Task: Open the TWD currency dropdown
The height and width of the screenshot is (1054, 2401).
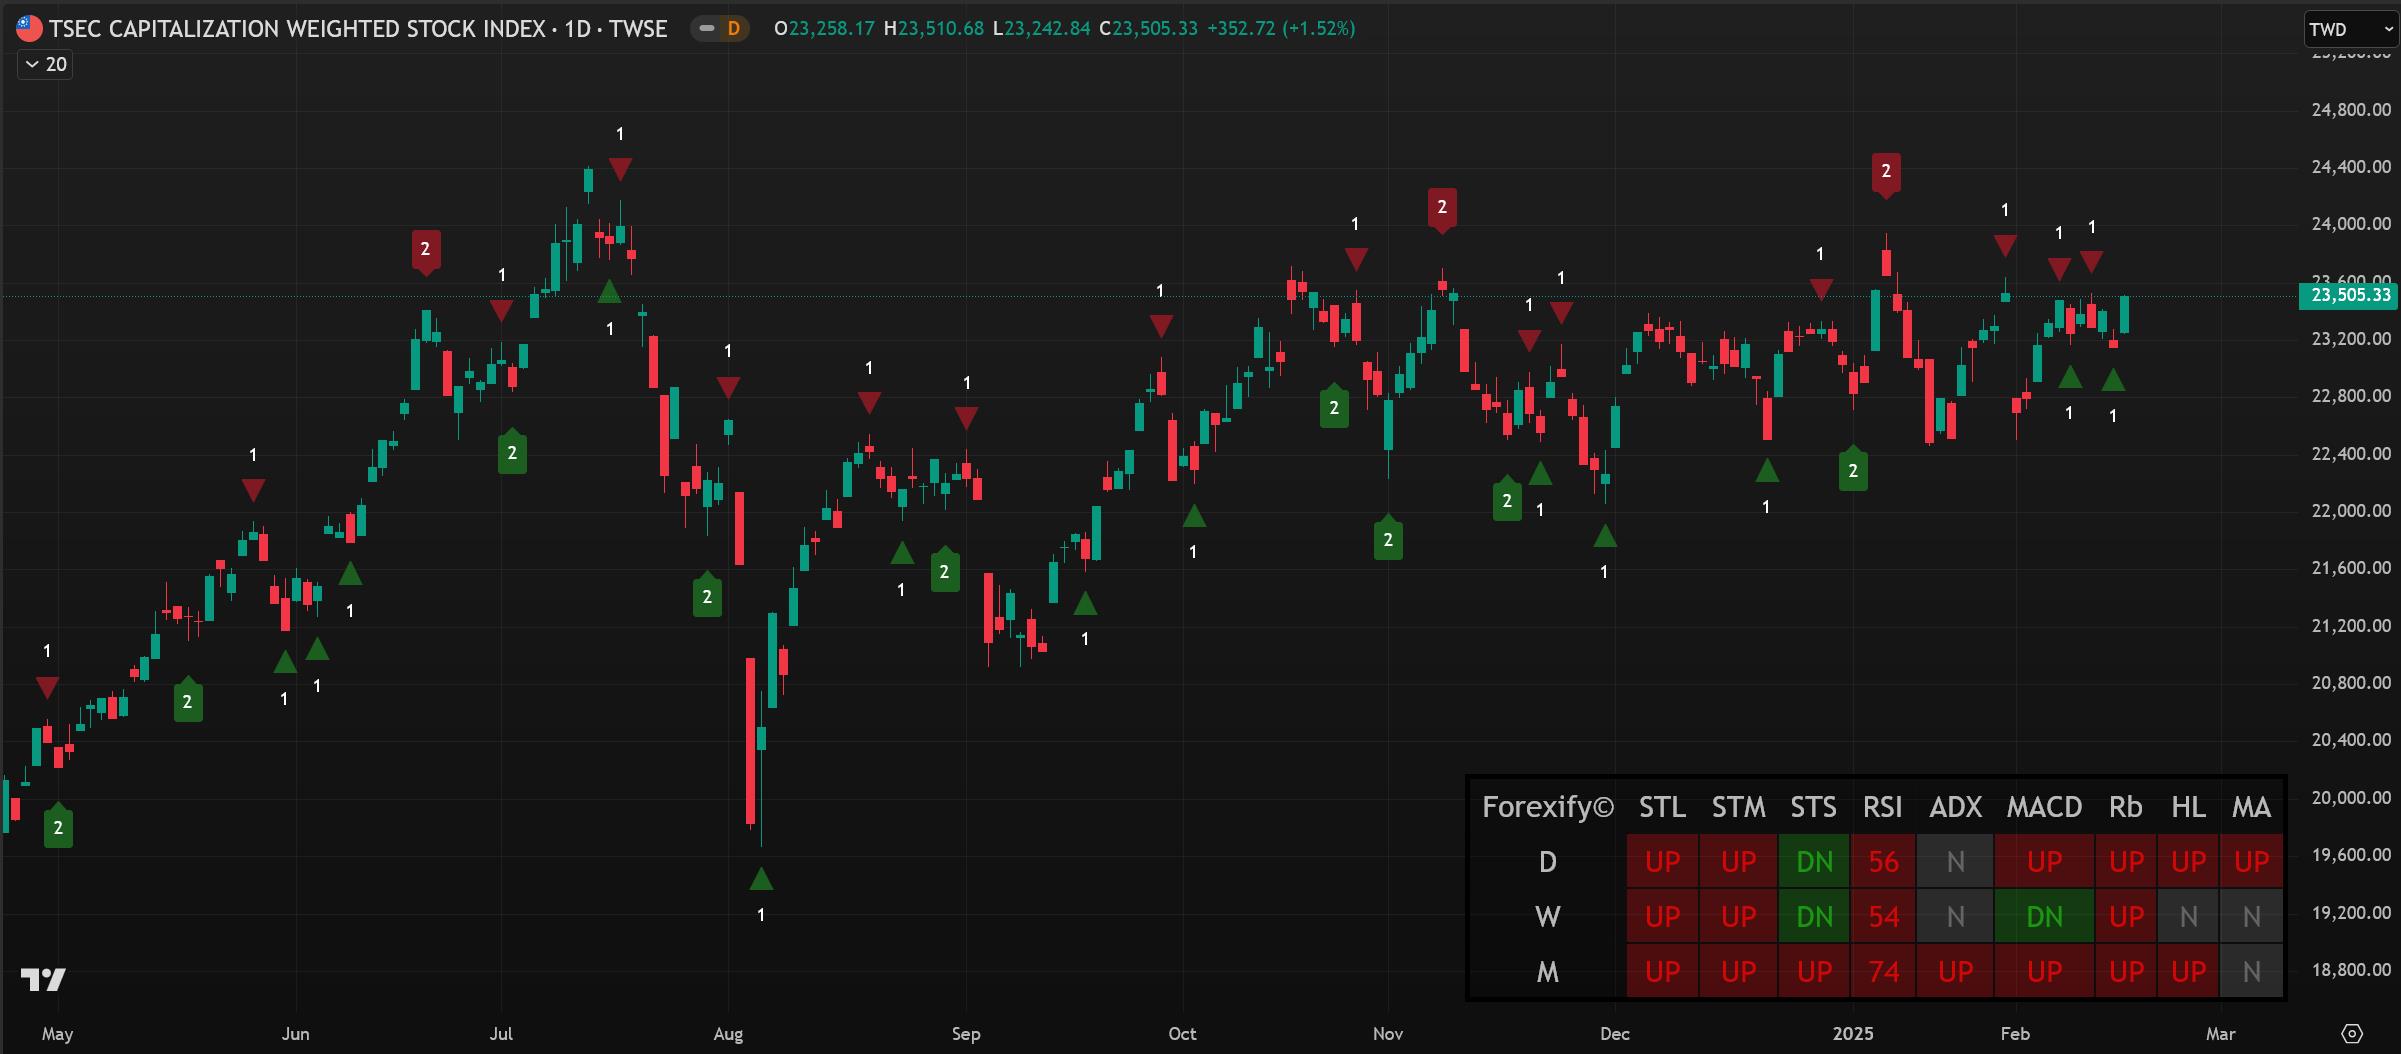Action: (x=2349, y=29)
